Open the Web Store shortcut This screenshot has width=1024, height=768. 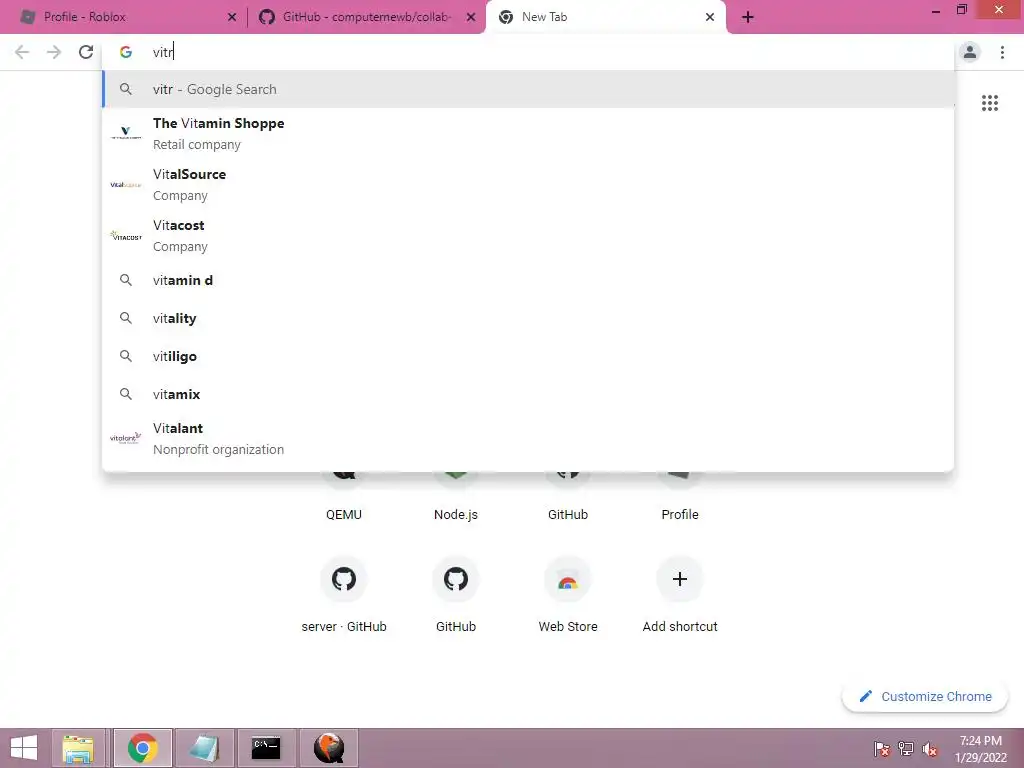pos(568,596)
